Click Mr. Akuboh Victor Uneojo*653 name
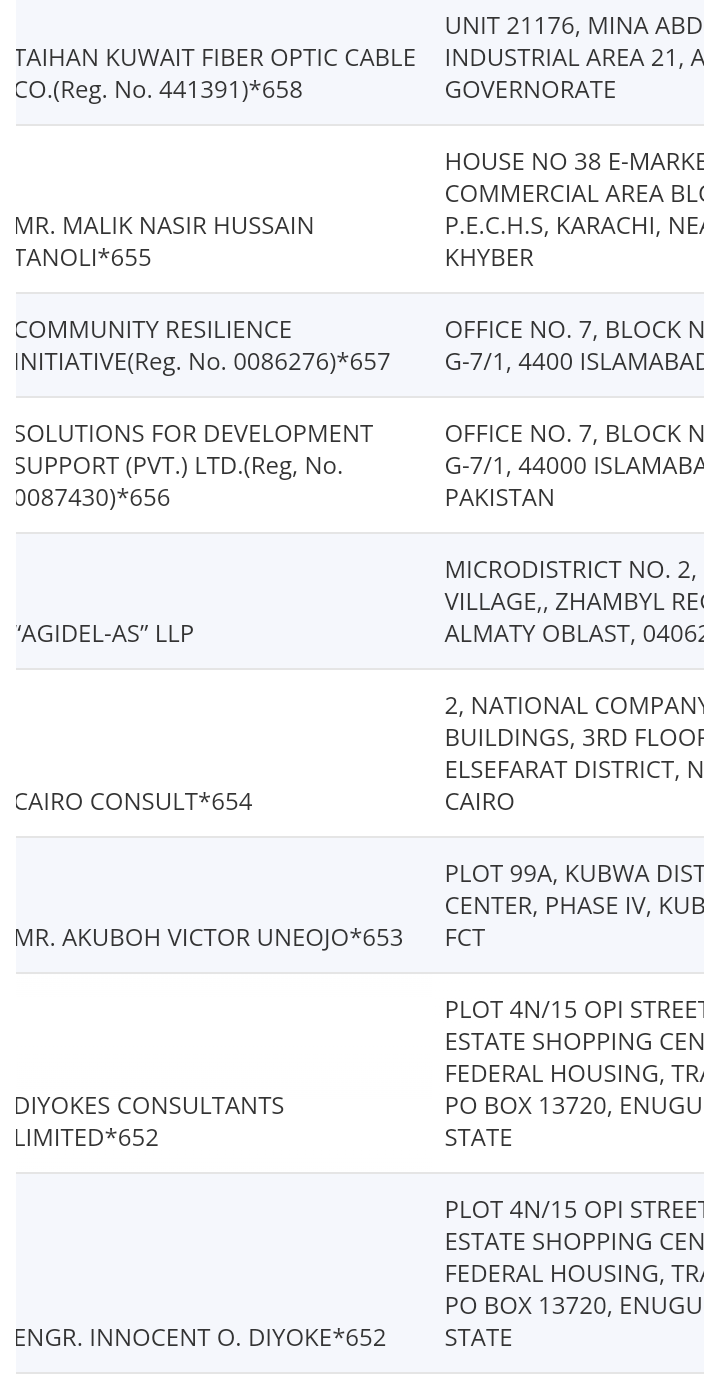The image size is (718, 1388). click(x=208, y=937)
